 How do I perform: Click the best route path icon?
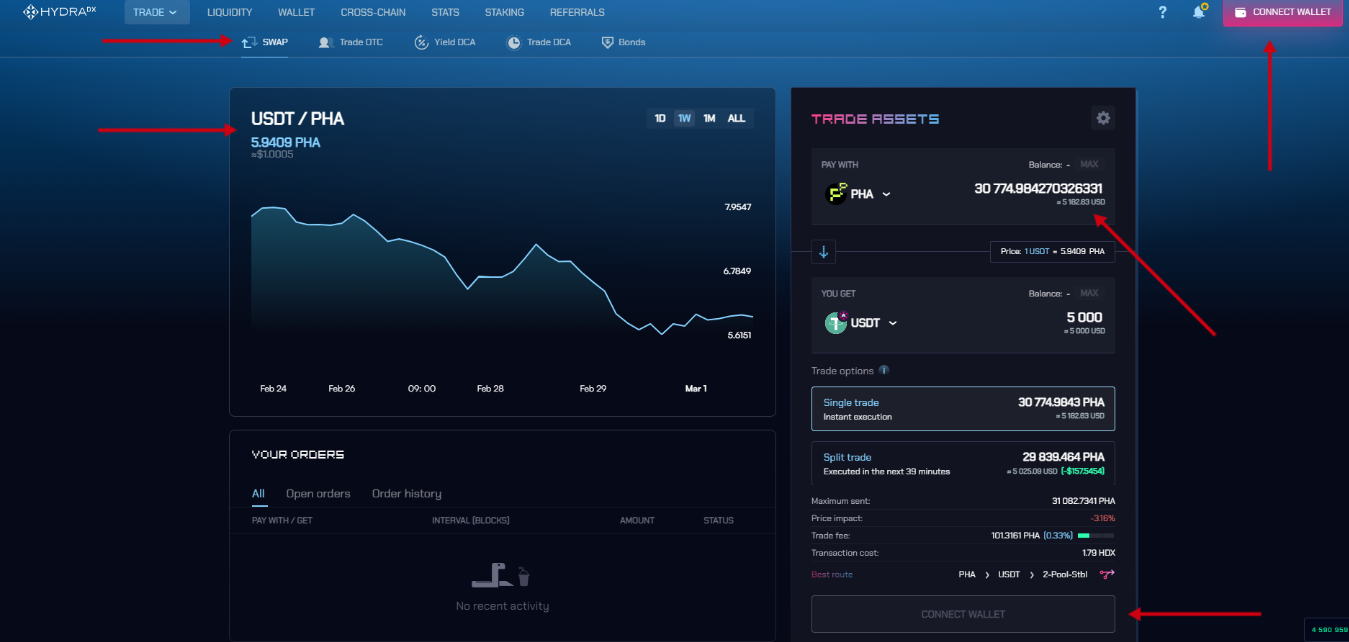(1107, 574)
